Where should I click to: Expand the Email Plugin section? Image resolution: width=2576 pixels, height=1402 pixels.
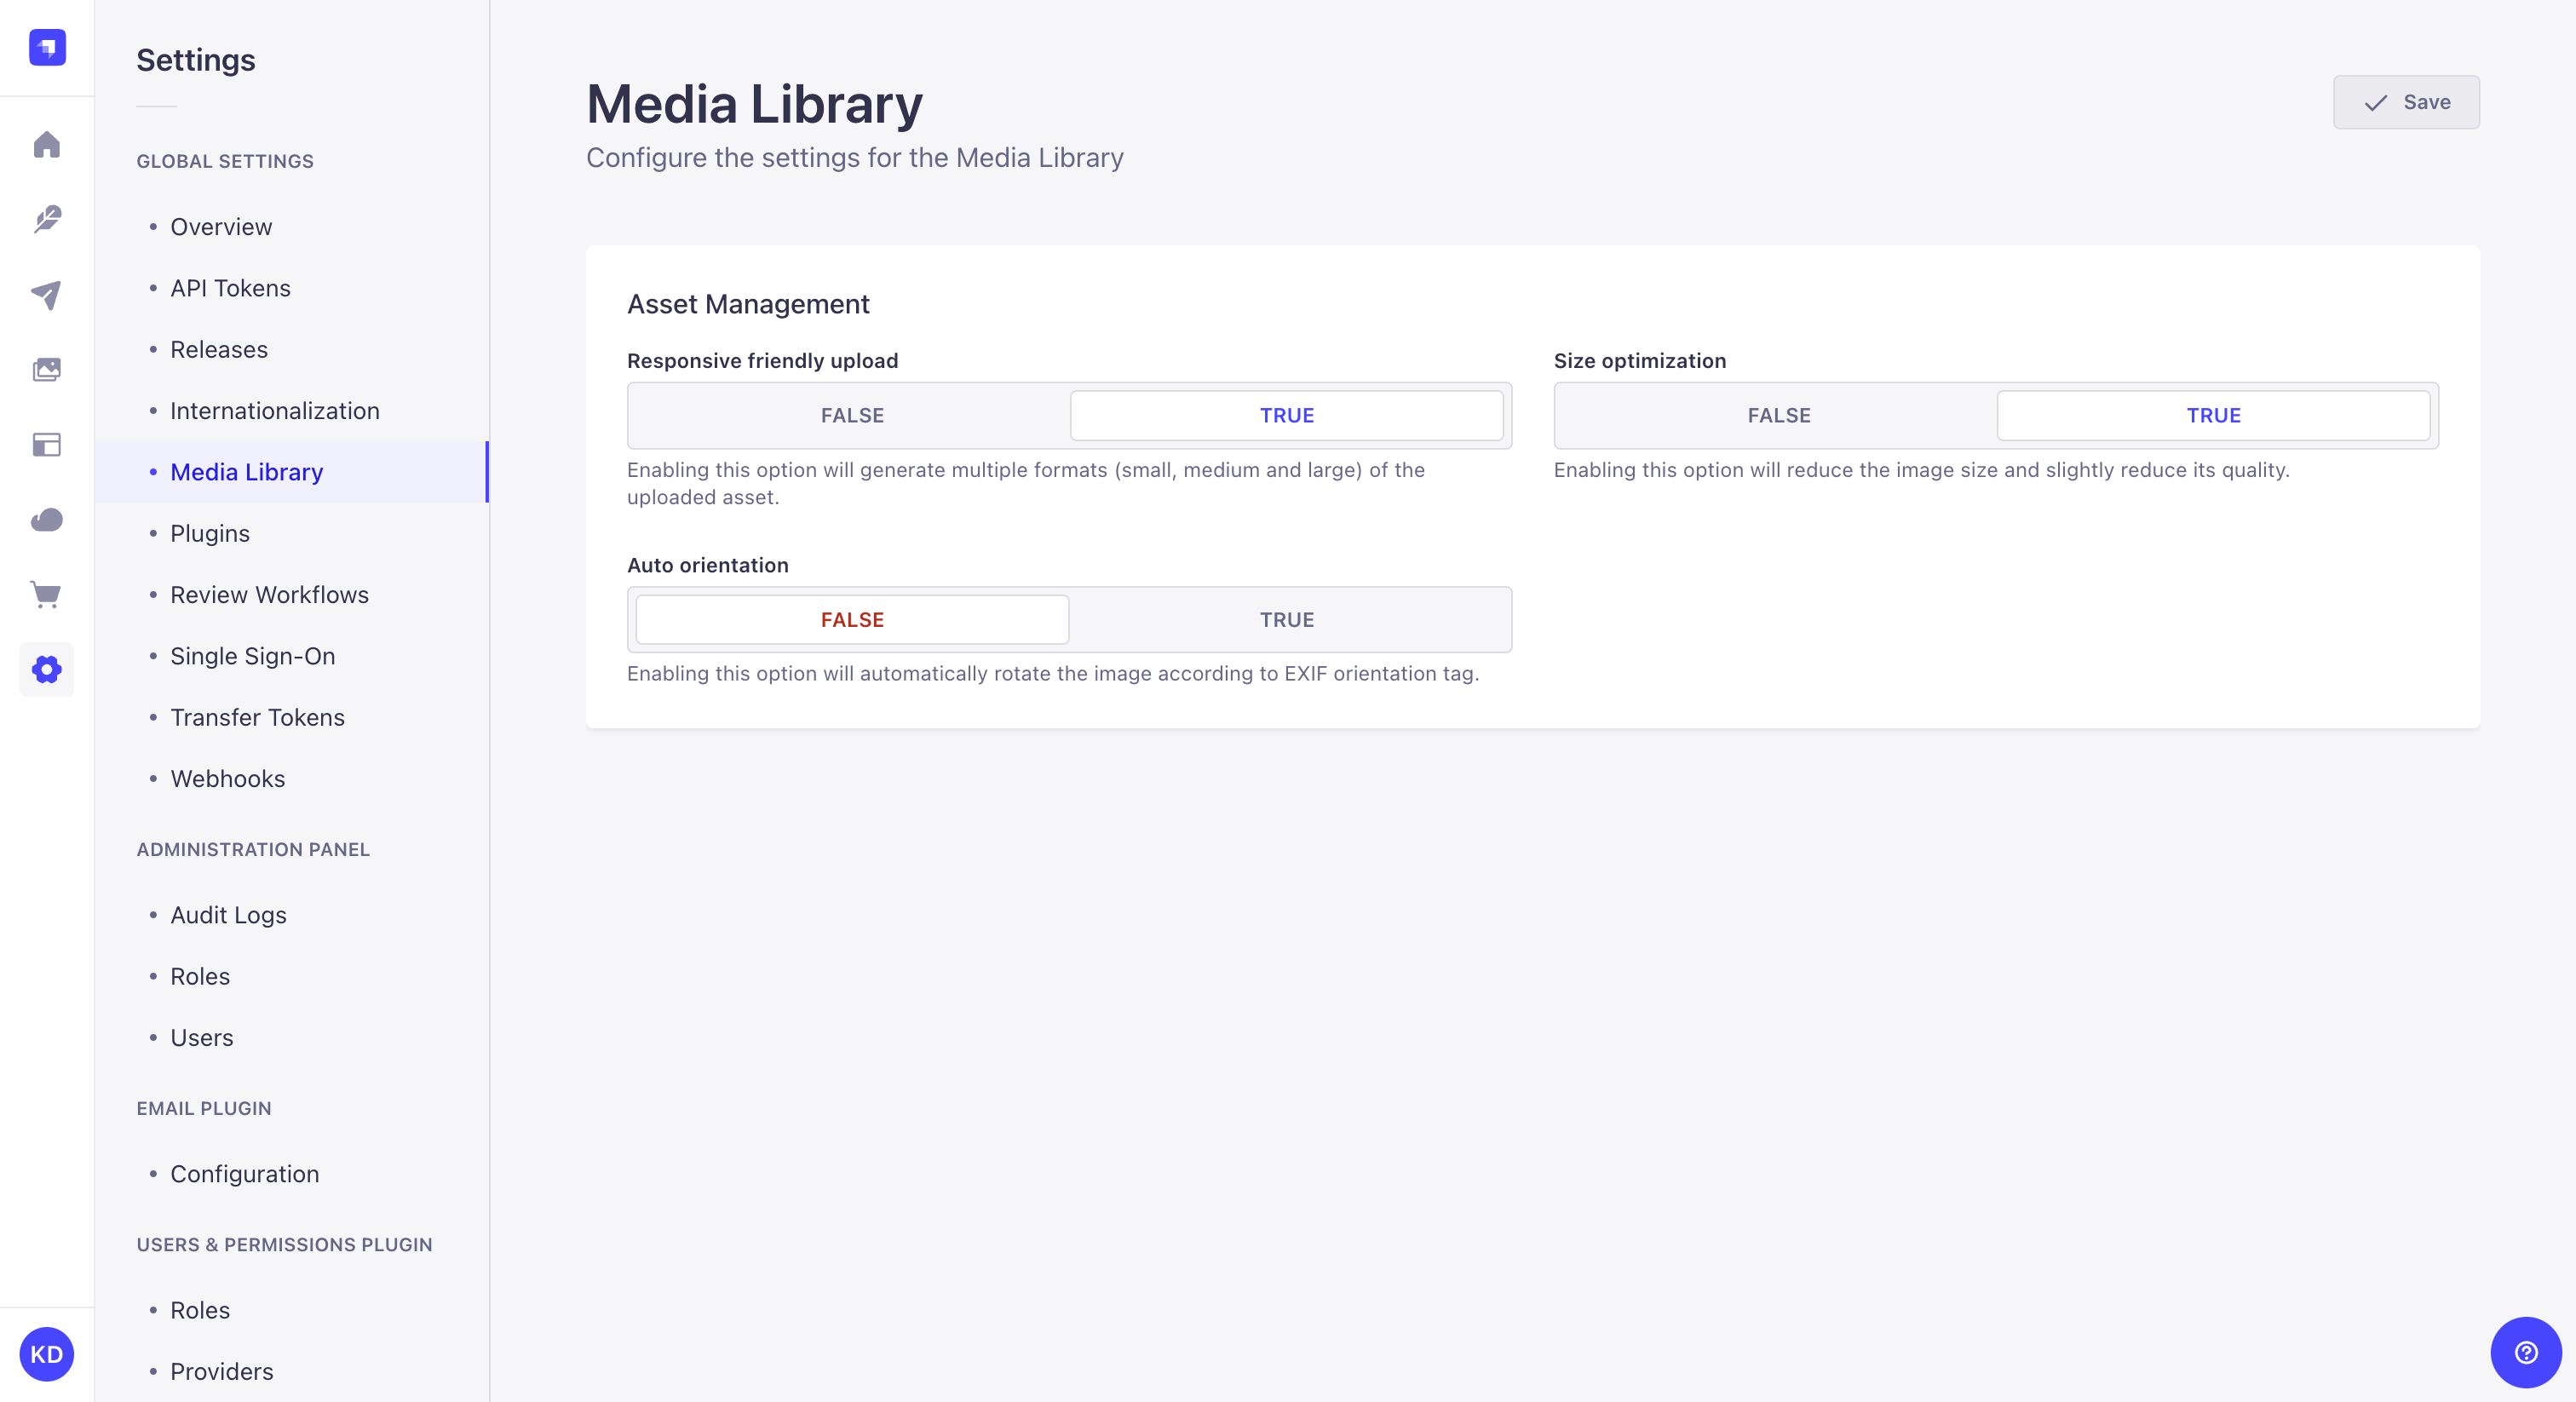click(204, 1108)
